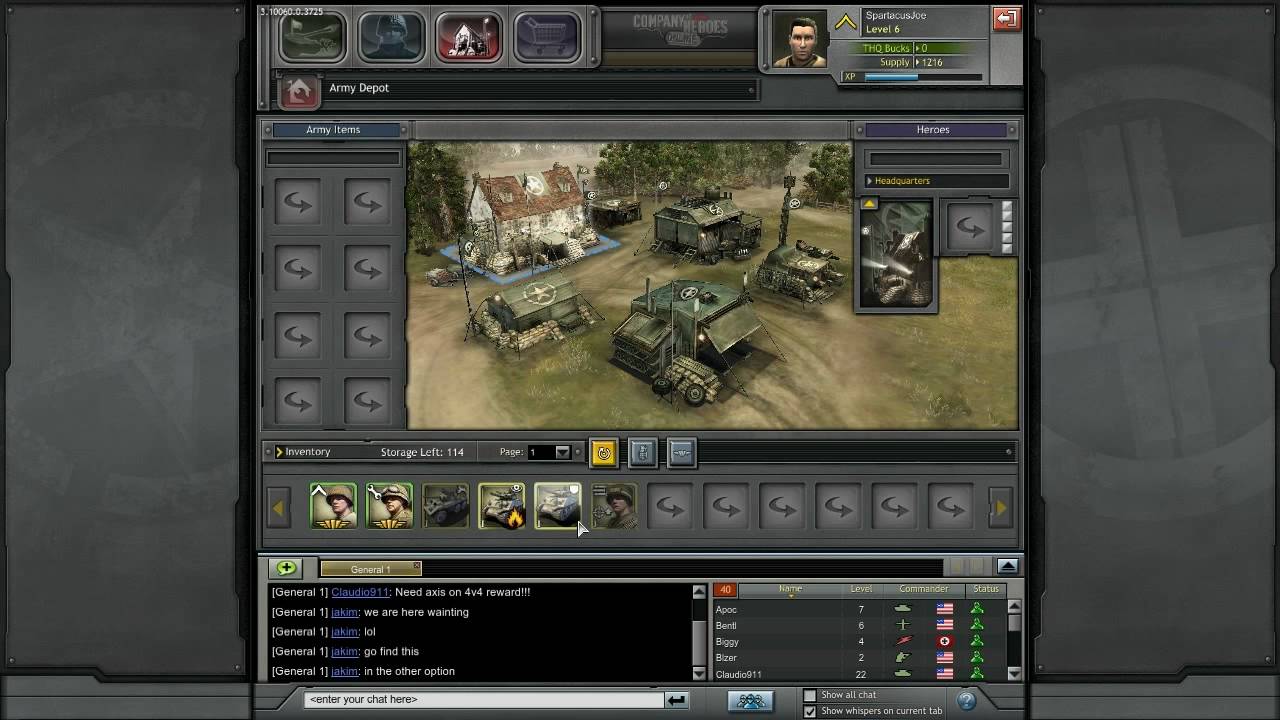The image size is (1280, 720).
Task: Add new chat channel with green plus
Action: click(286, 568)
